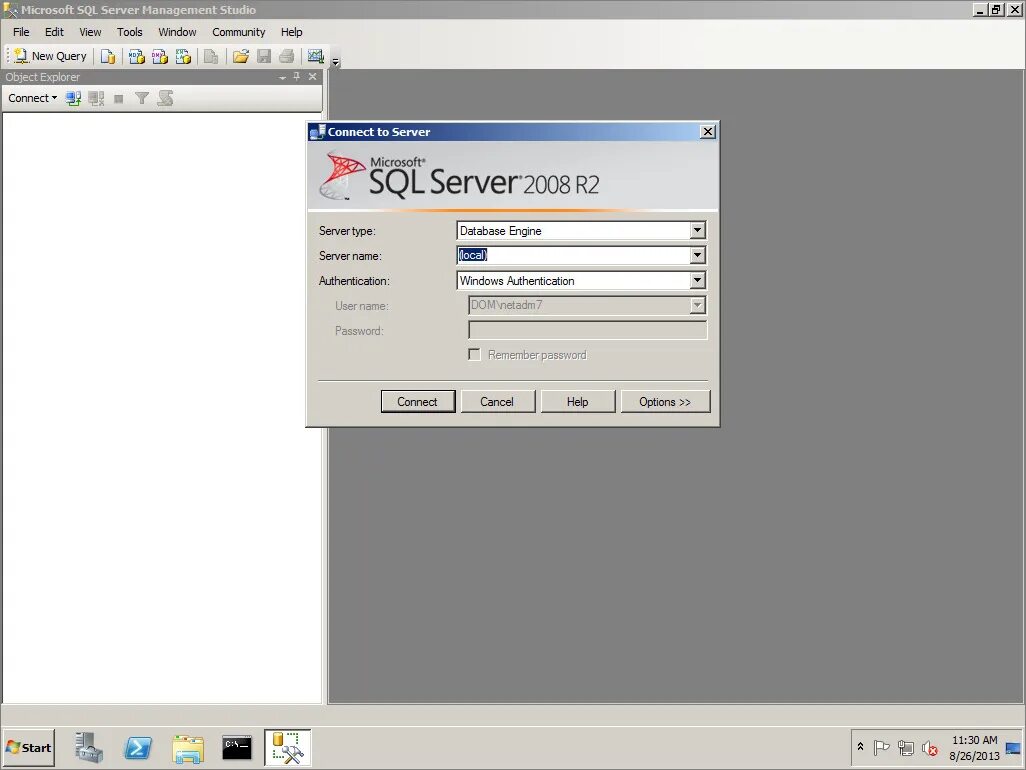Click Connect Object Explorer icon
This screenshot has height=770, width=1026.
[x=73, y=98]
